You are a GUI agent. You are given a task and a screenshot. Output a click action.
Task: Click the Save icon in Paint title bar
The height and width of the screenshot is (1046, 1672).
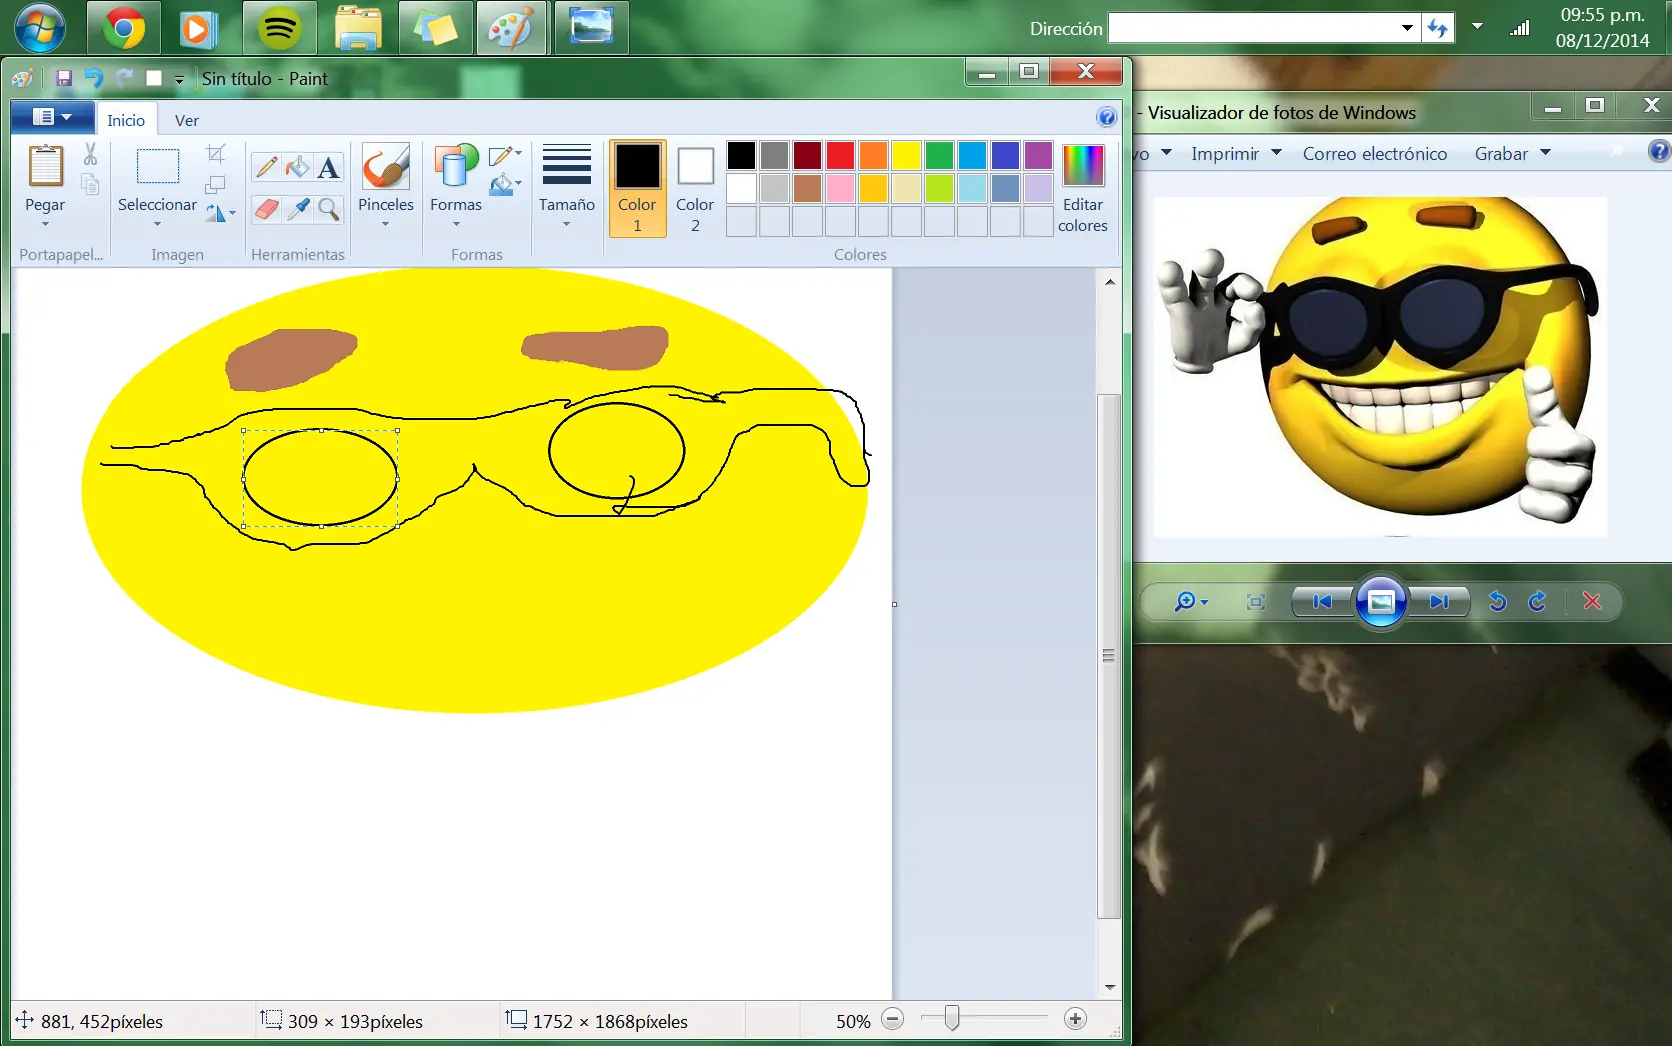point(64,78)
